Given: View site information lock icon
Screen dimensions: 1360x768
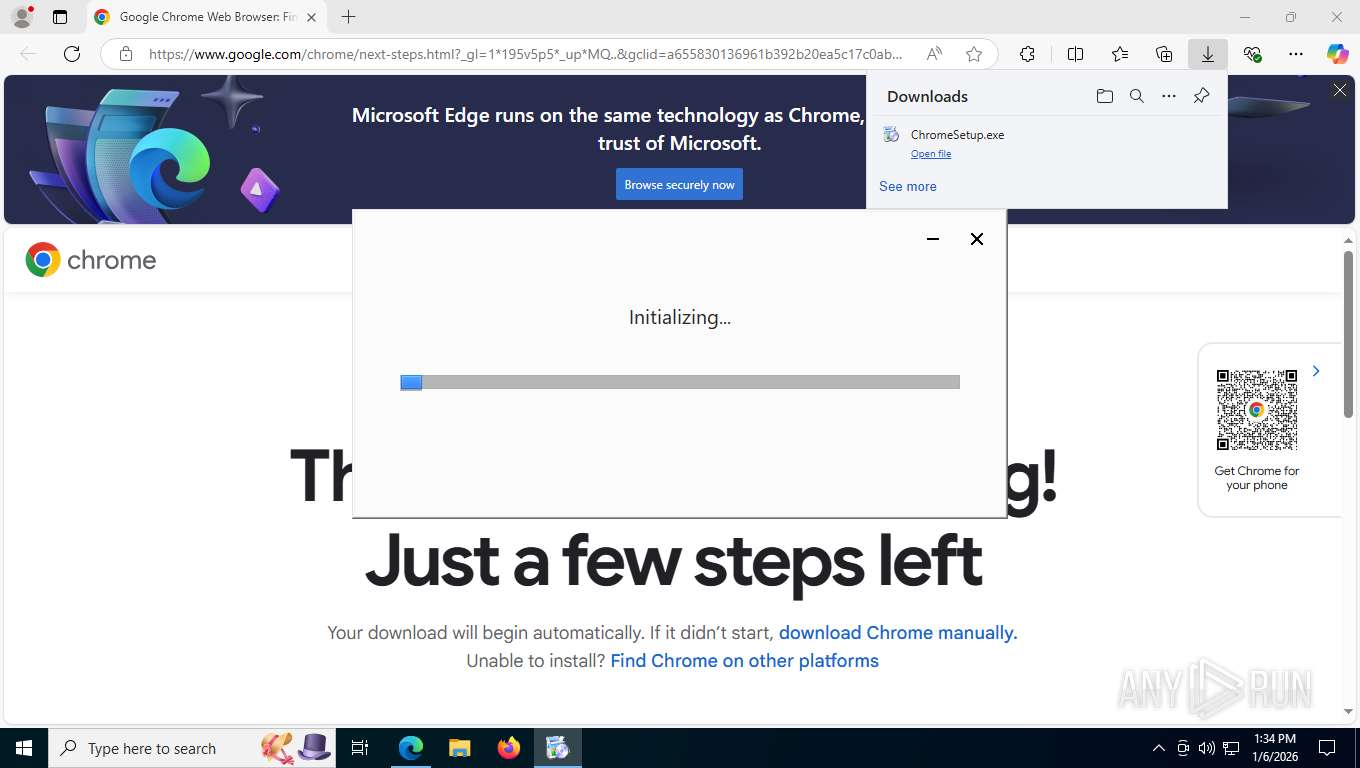Looking at the screenshot, I should click(x=125, y=54).
